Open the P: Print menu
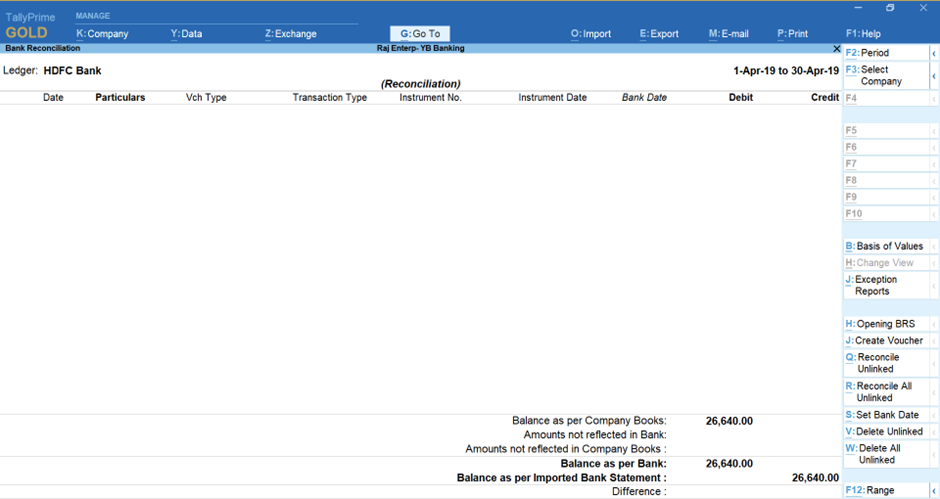The height and width of the screenshot is (499, 940). [x=793, y=34]
